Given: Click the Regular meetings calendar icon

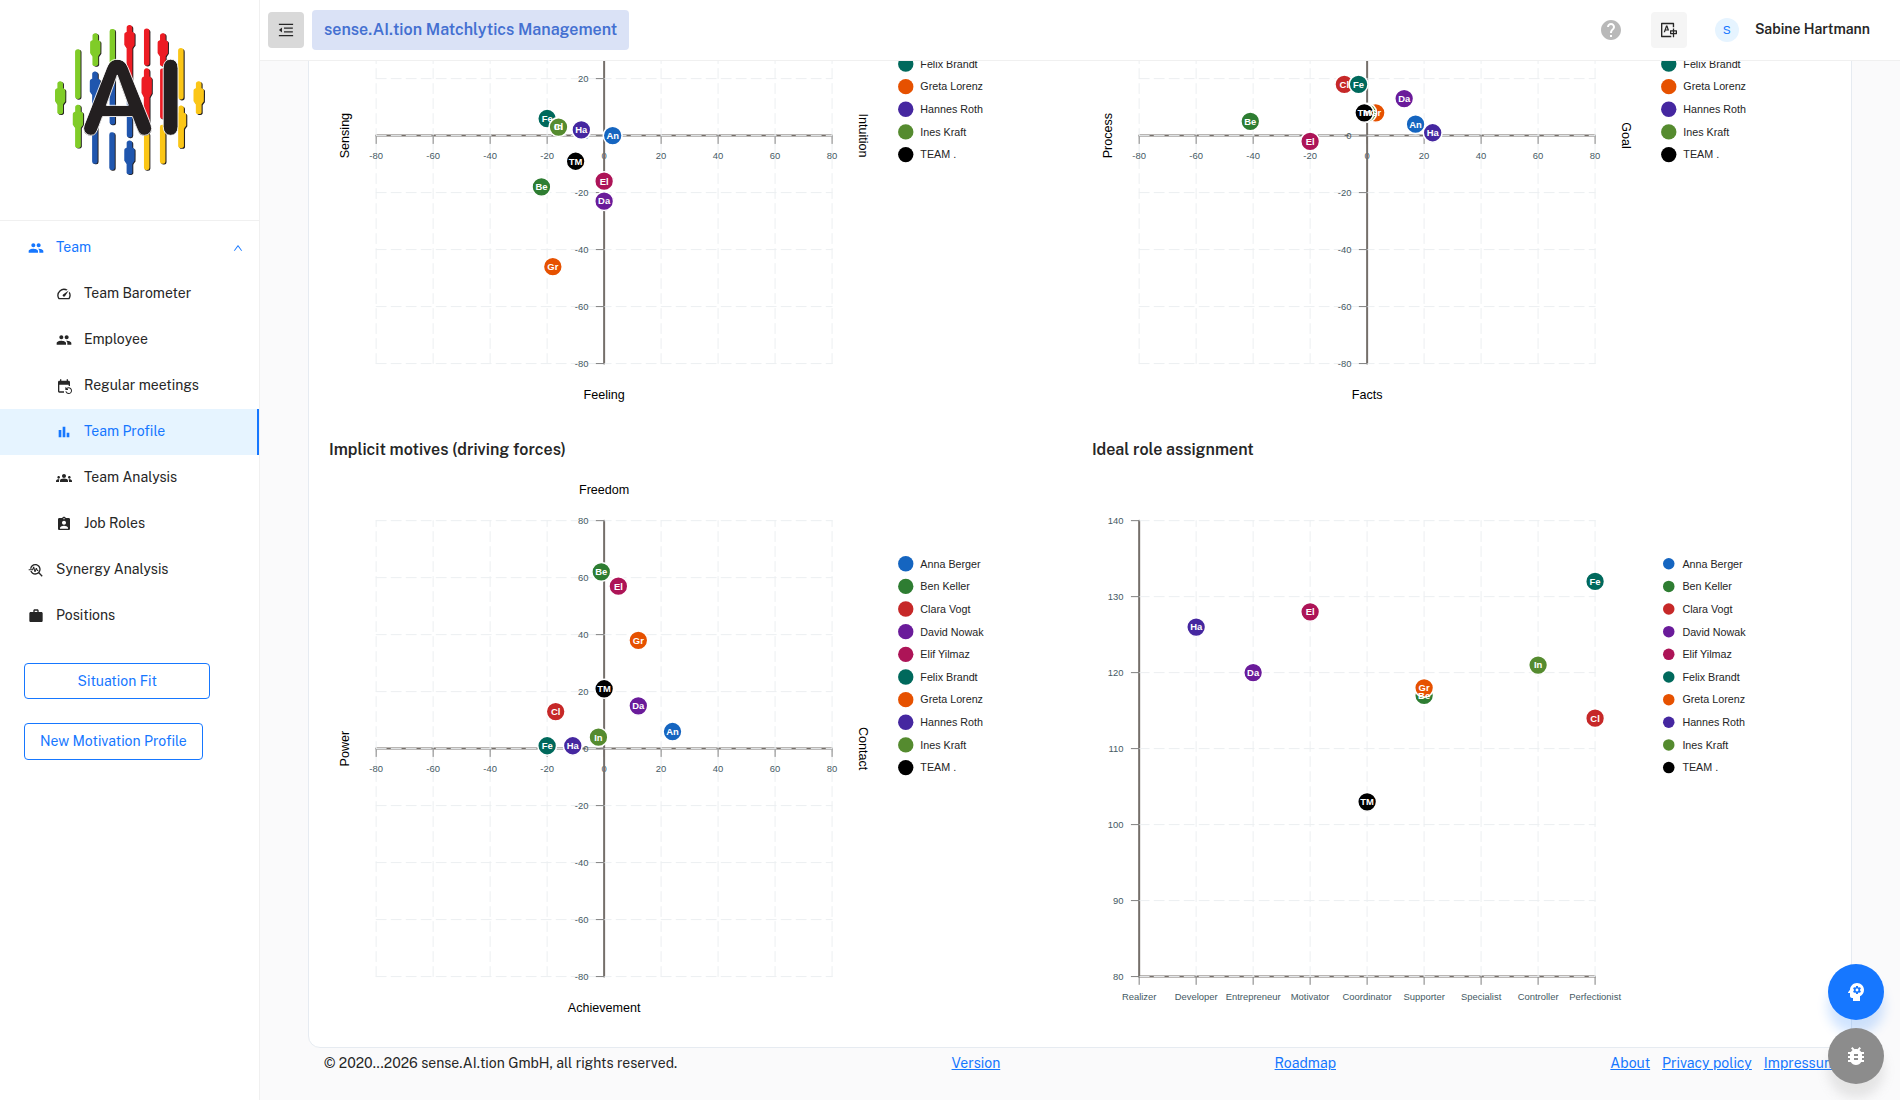Looking at the screenshot, I should [64, 386].
